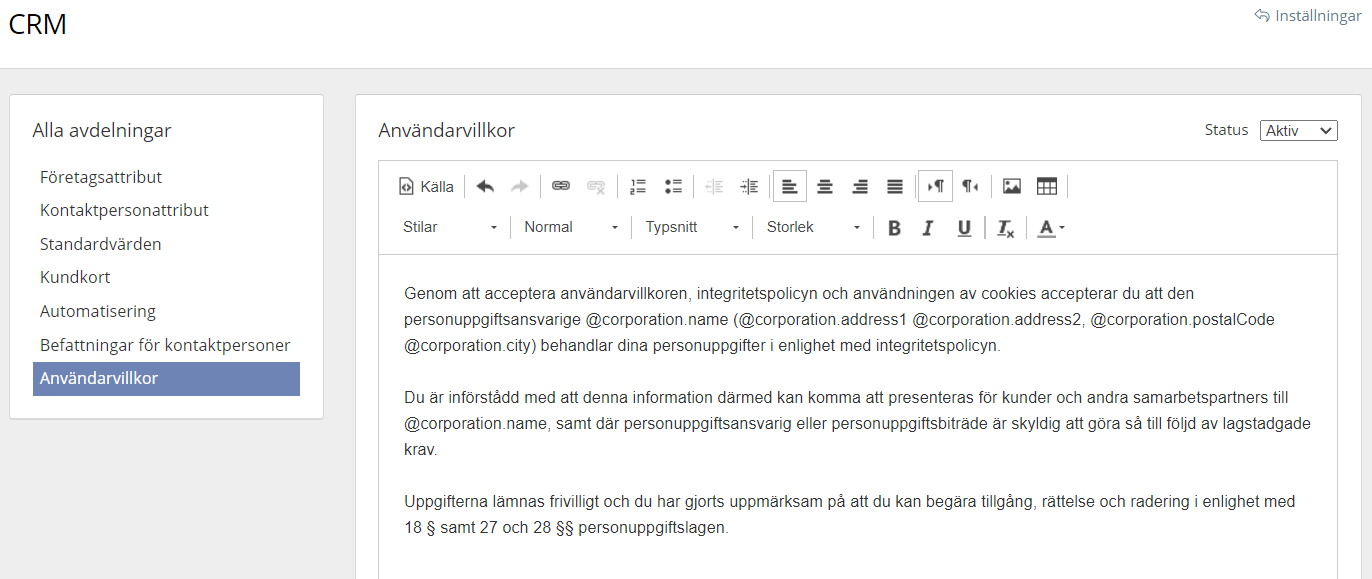Toggle bold formatting
The width and height of the screenshot is (1372, 579).
pyautogui.click(x=894, y=228)
